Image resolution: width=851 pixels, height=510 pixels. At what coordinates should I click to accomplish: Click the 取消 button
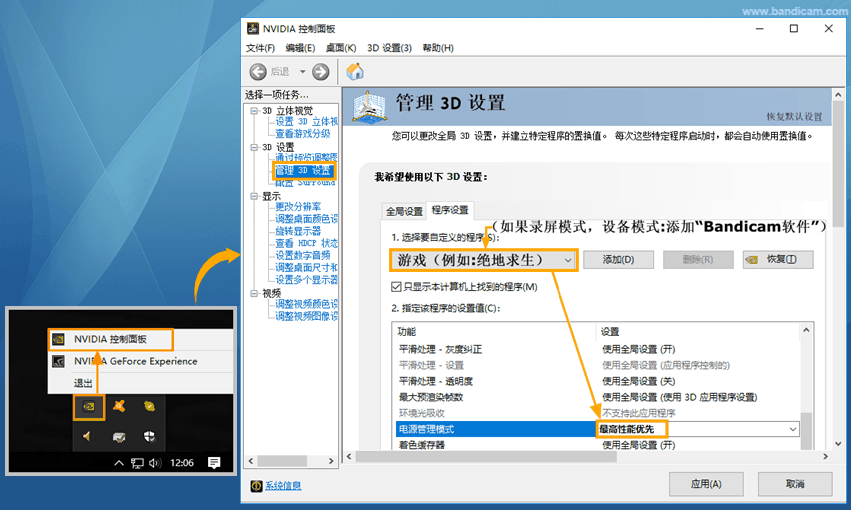[x=795, y=484]
